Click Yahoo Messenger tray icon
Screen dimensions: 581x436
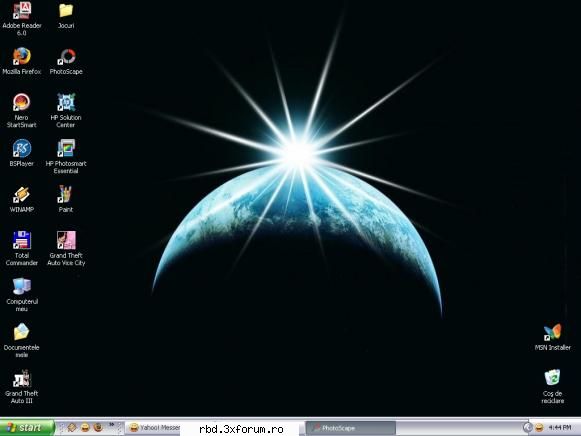tap(539, 428)
